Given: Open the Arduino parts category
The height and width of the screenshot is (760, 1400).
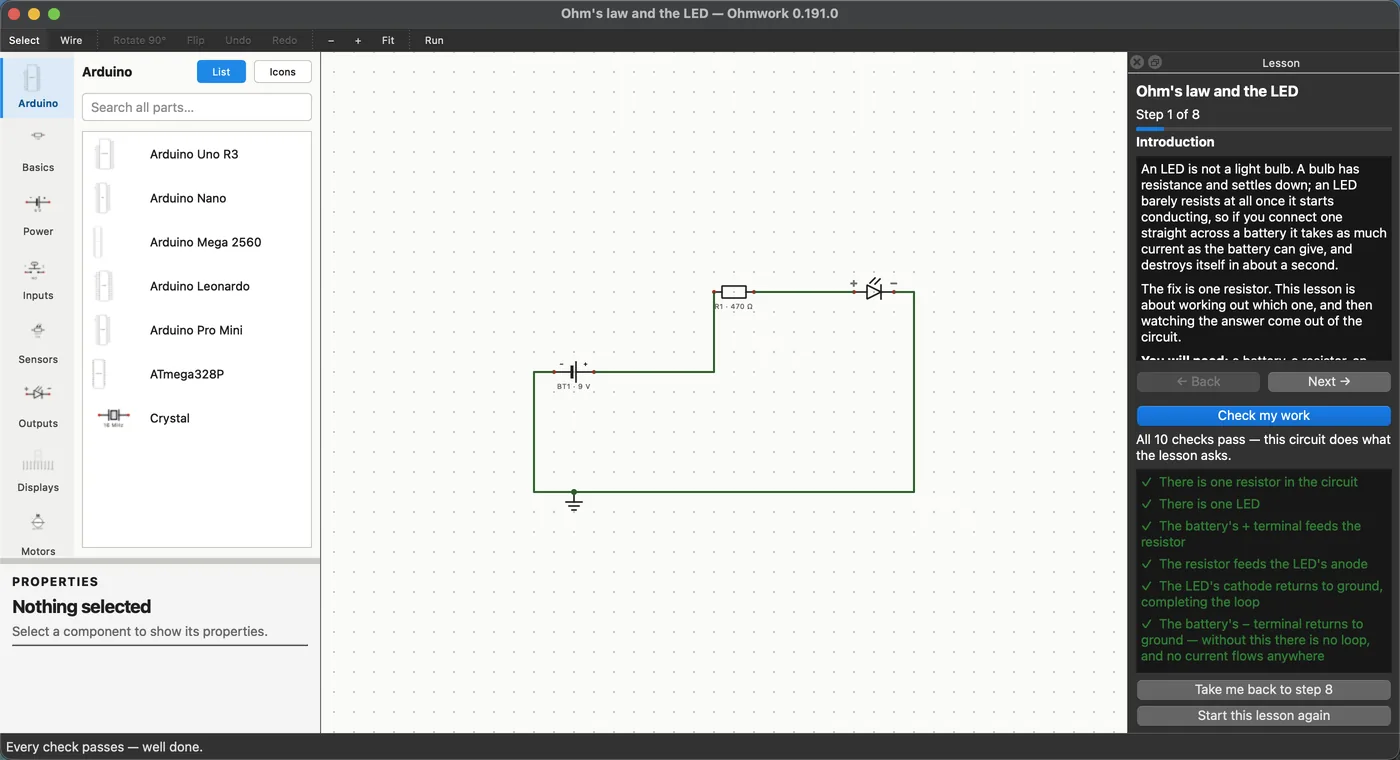Looking at the screenshot, I should (38, 88).
